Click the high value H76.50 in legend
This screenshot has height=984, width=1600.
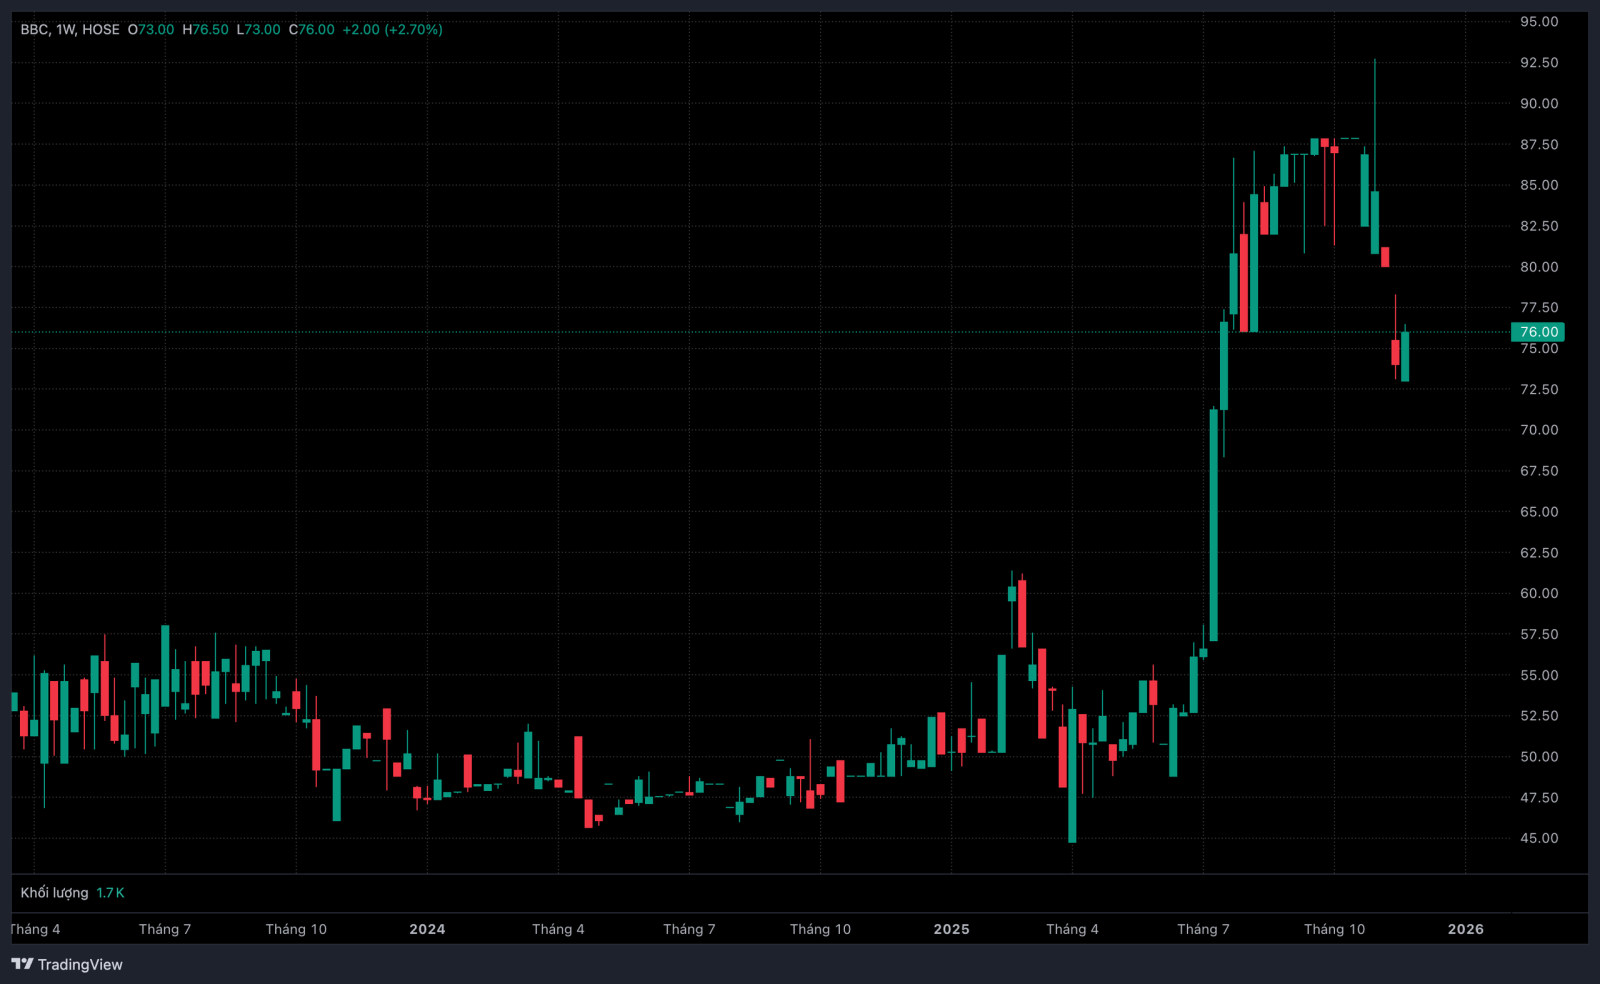tap(206, 30)
